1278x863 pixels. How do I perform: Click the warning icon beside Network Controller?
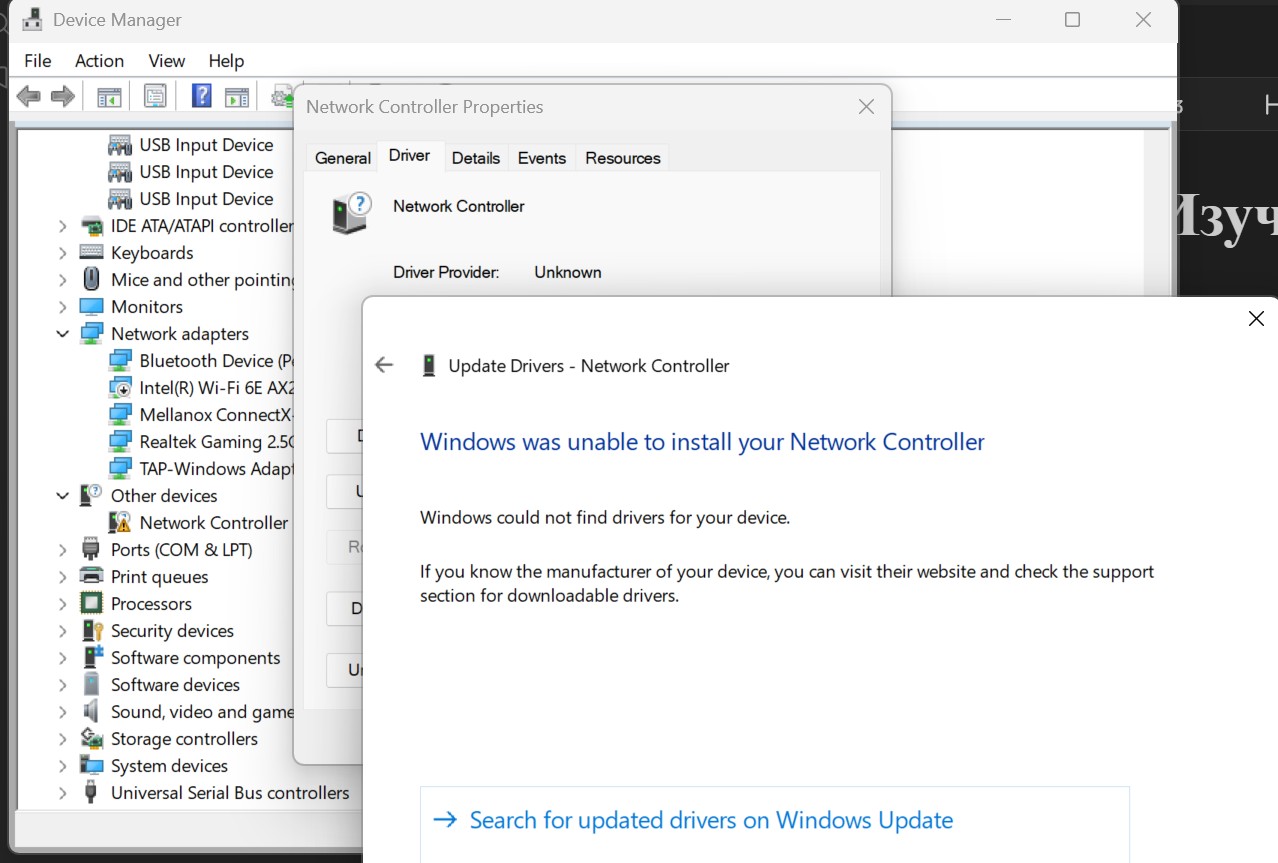coord(120,523)
